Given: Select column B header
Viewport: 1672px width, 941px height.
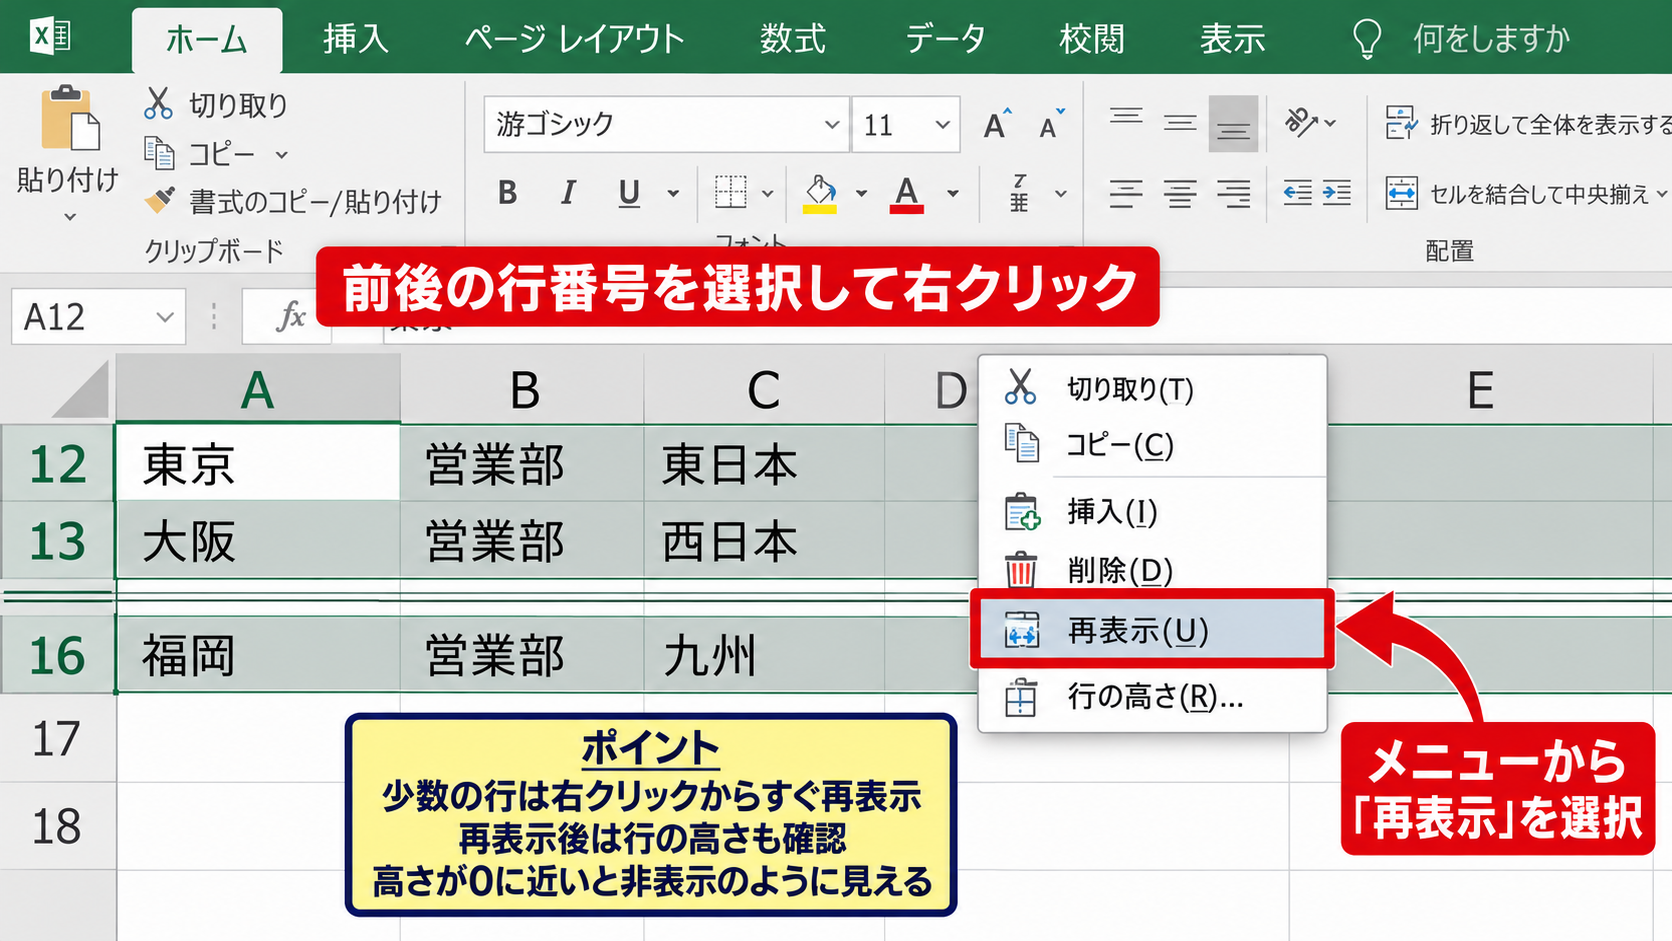Looking at the screenshot, I should coord(523,389).
